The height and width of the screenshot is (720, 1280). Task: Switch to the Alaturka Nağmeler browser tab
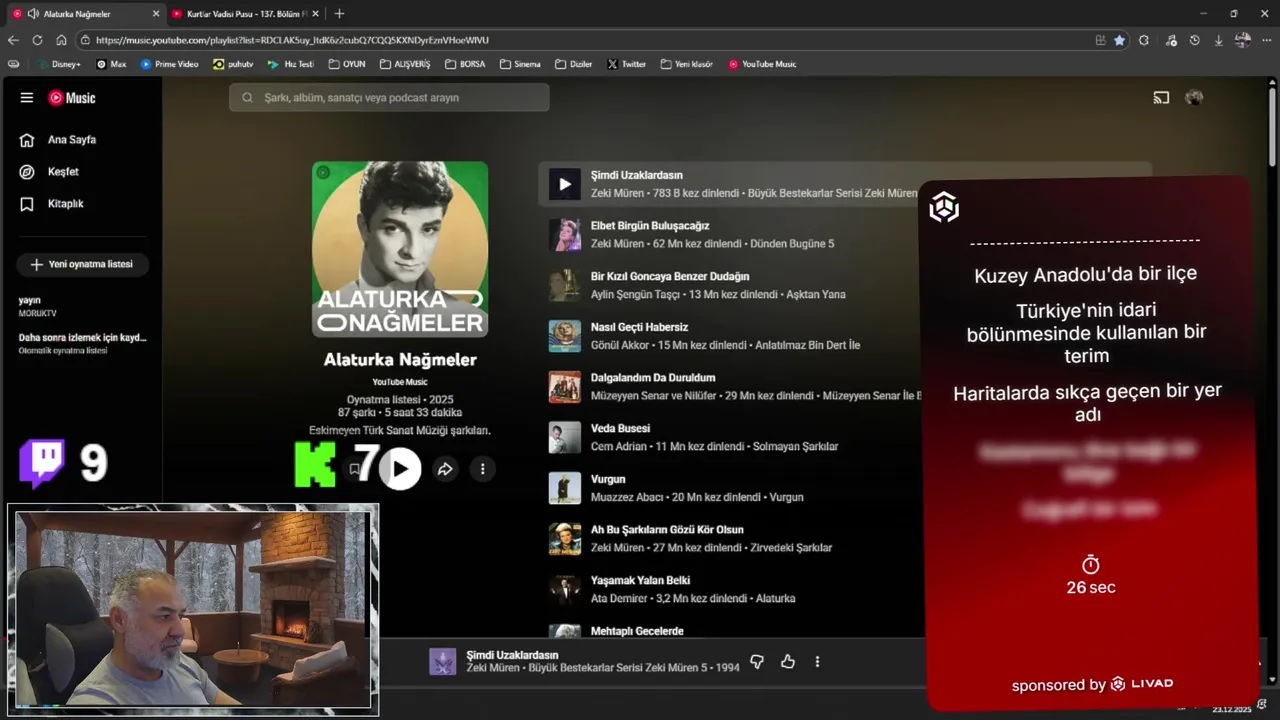pos(85,13)
